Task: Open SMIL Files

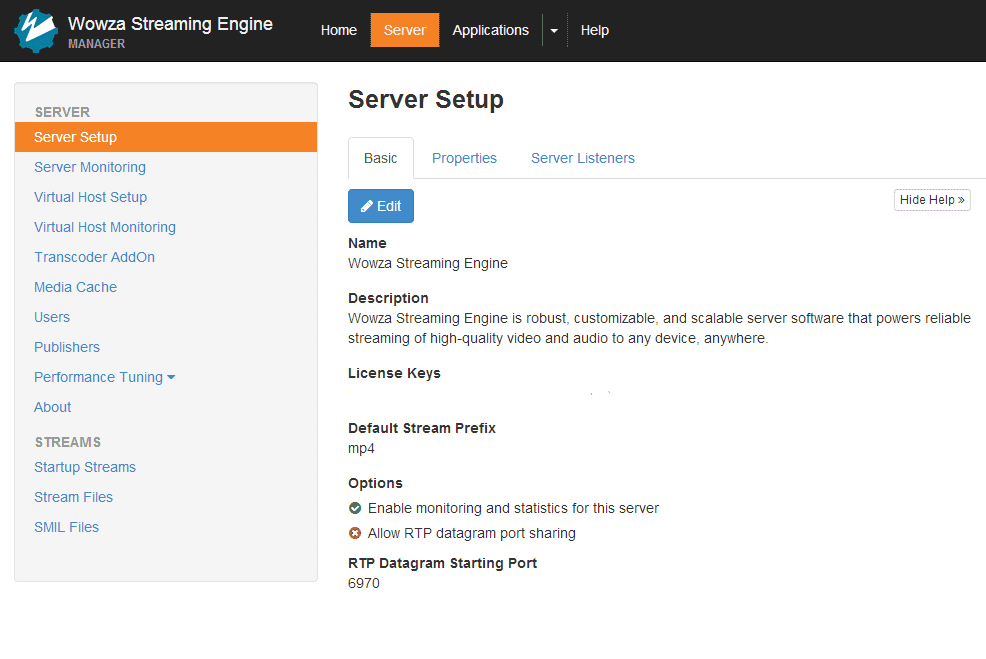Action: point(67,528)
